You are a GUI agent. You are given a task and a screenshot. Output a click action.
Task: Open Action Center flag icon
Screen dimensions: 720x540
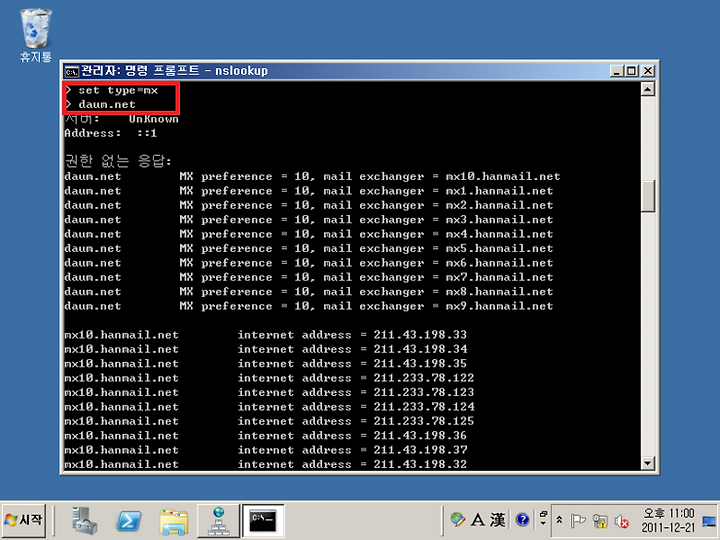577,521
